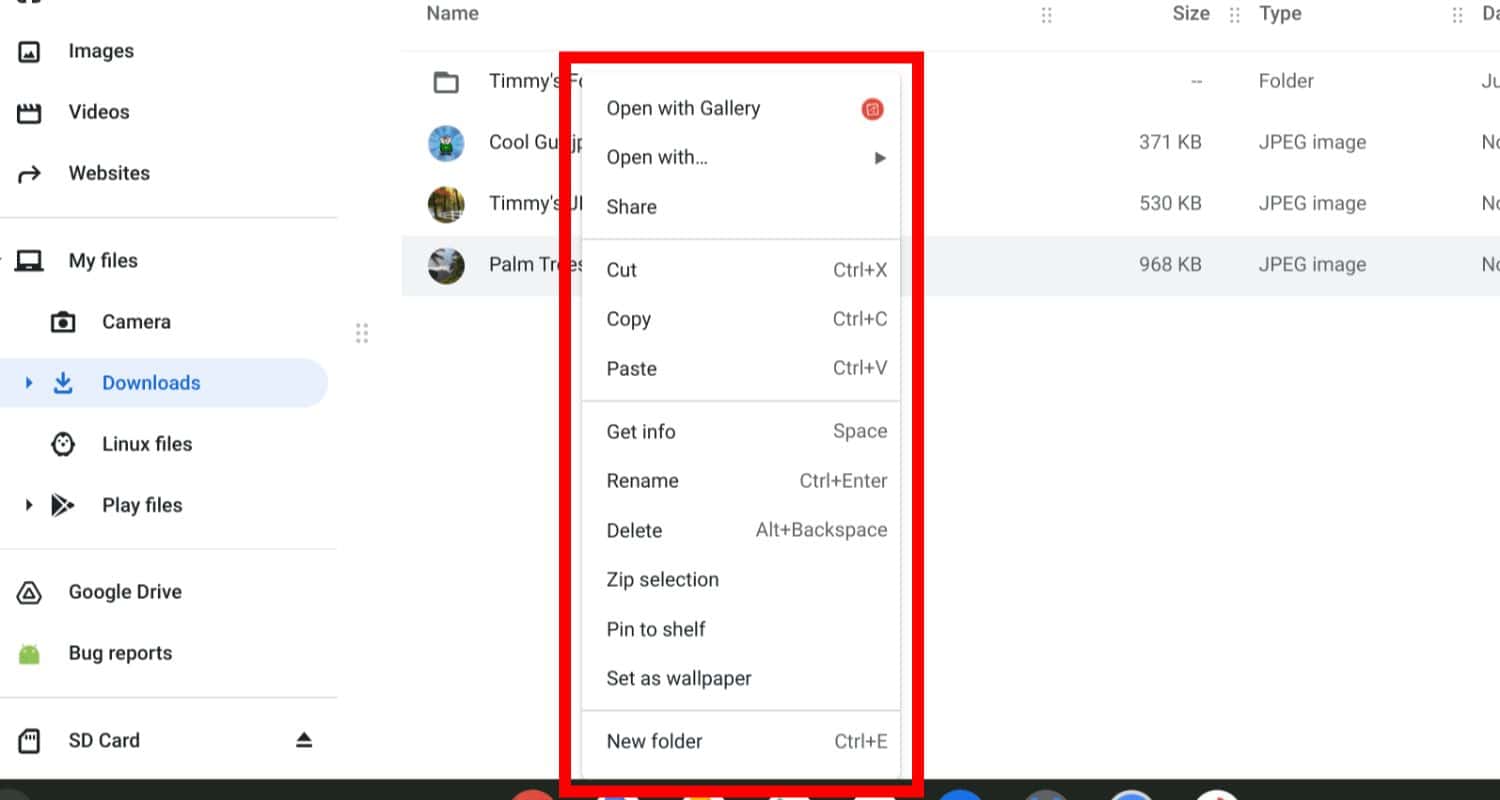Select the Videos clapperboard icon
1500x800 pixels.
click(30, 112)
